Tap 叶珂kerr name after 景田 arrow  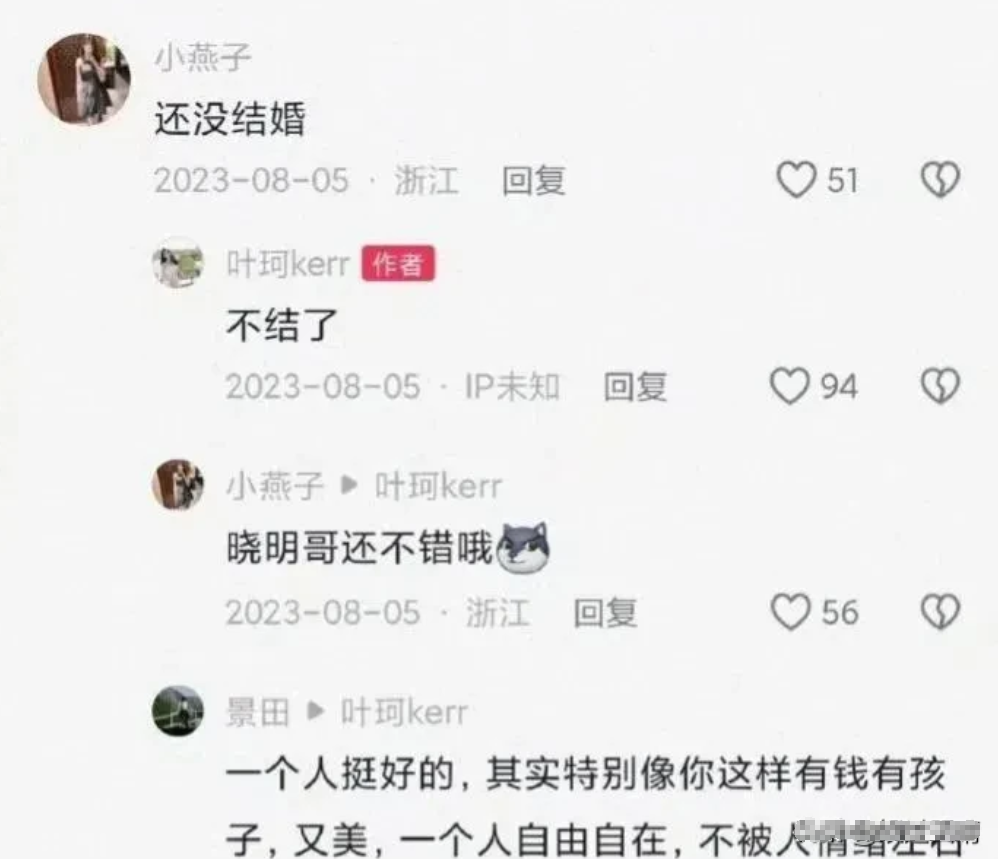[x=405, y=711]
